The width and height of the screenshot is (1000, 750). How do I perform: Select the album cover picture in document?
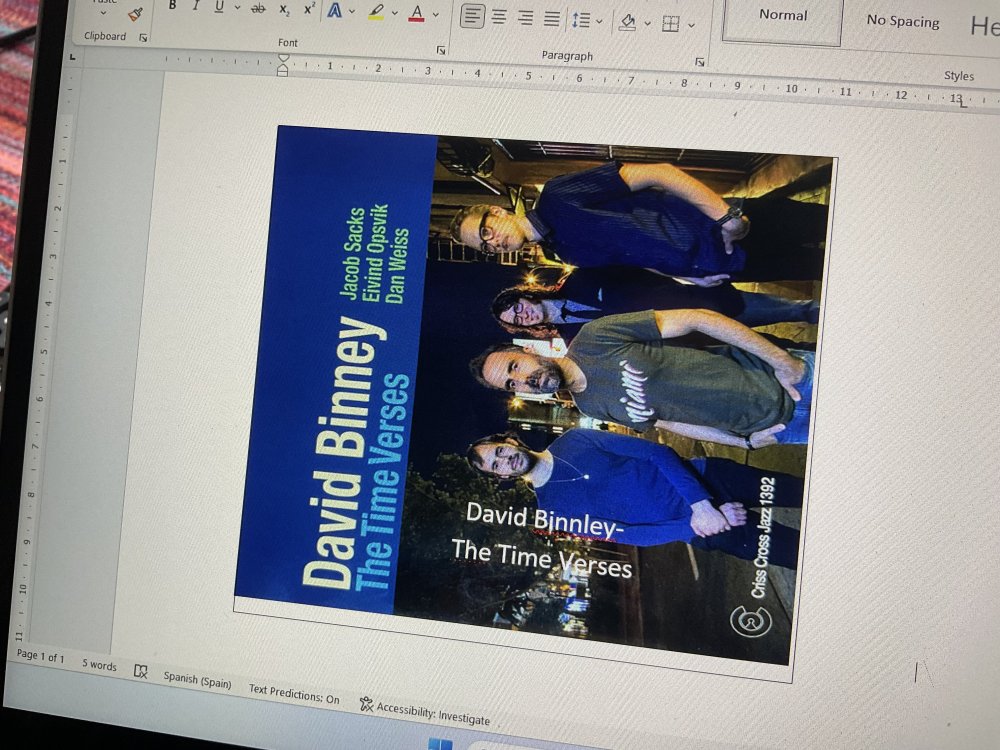536,395
